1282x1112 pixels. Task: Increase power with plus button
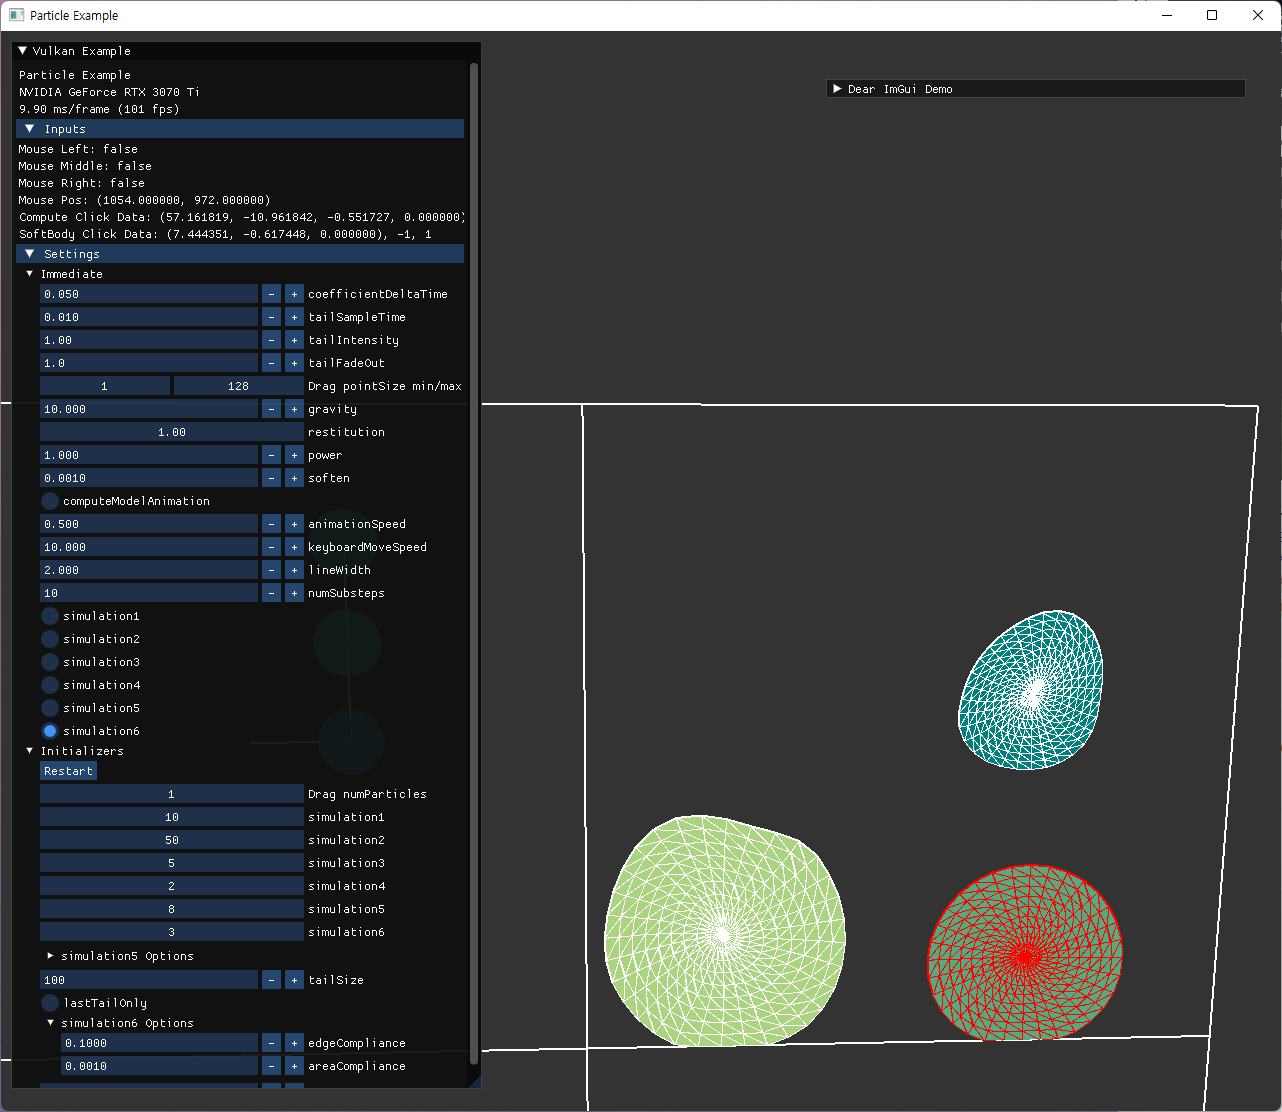(x=294, y=455)
